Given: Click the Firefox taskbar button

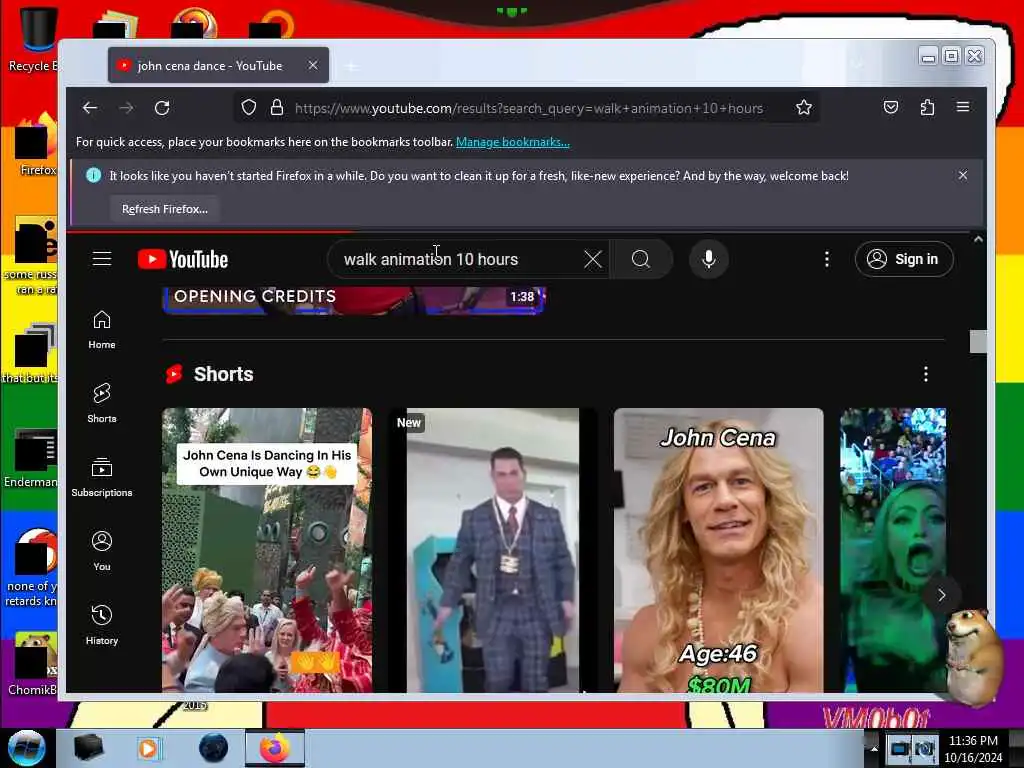Looking at the screenshot, I should pyautogui.click(x=274, y=748).
